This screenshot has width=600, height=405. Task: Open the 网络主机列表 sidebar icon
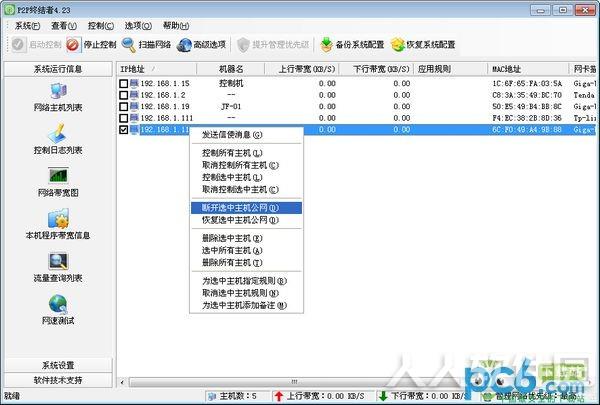point(58,91)
